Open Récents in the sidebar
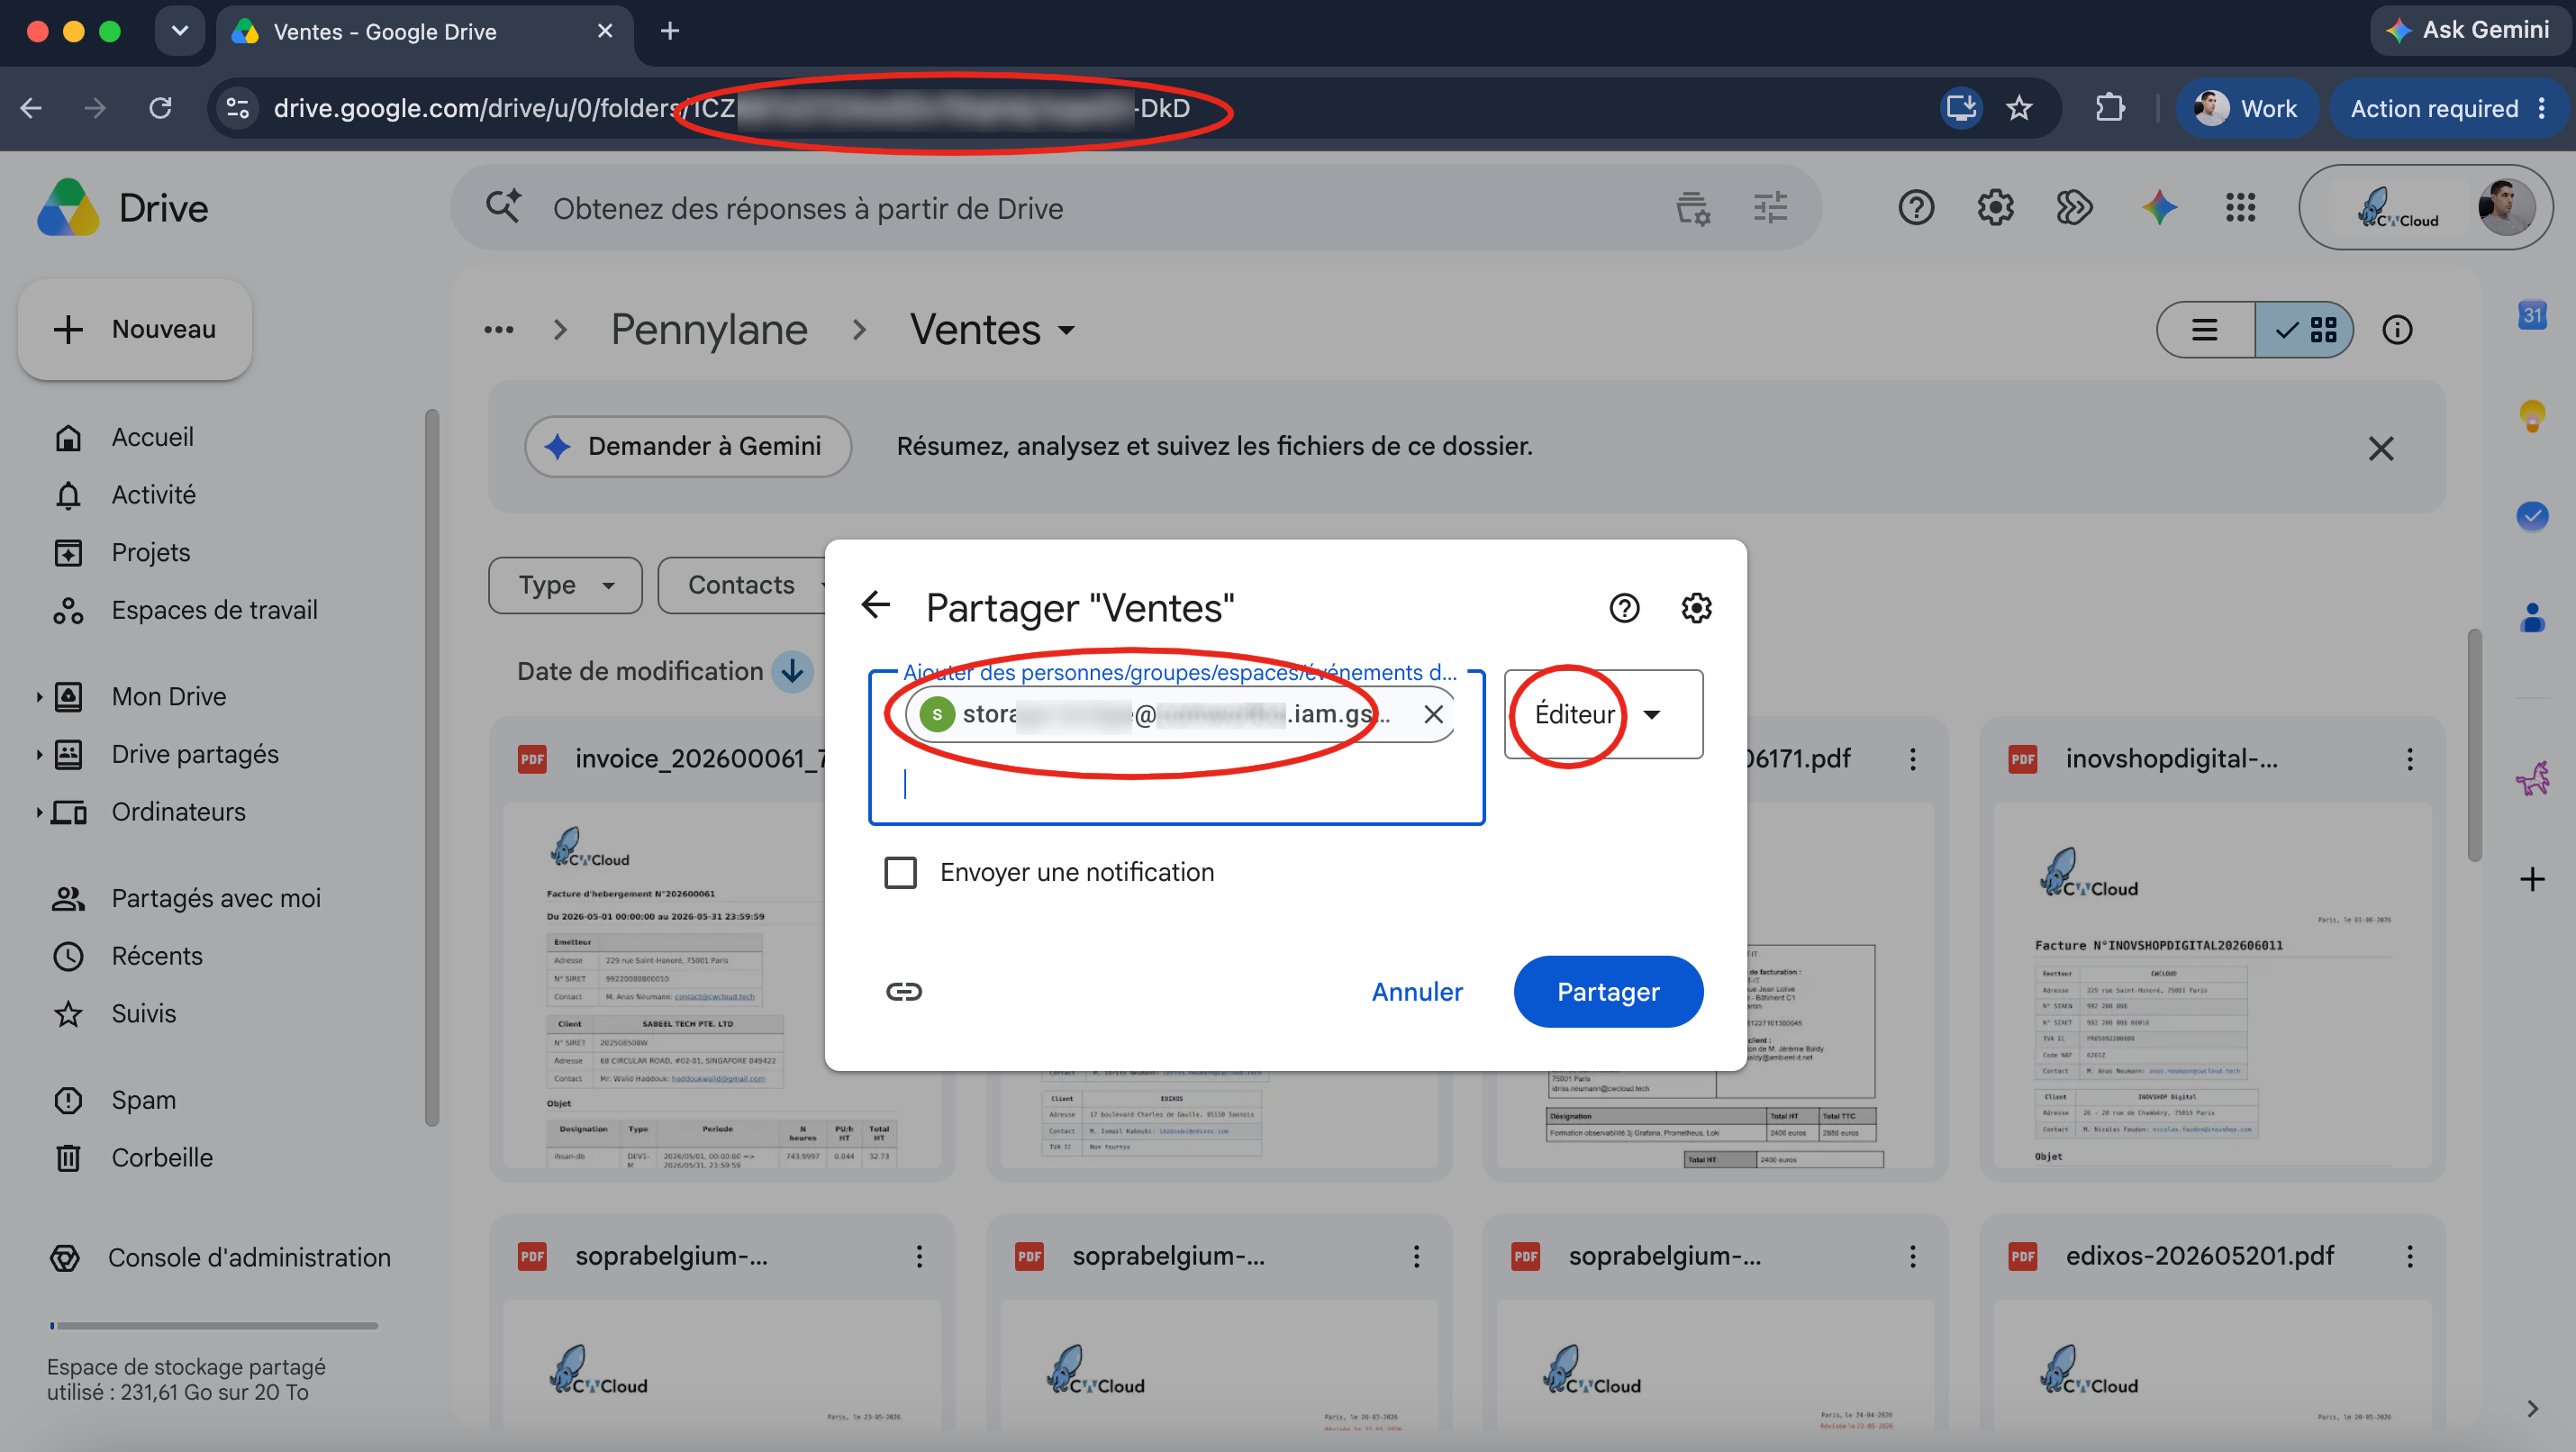Screen dimensions: 2576x1452 (157, 956)
